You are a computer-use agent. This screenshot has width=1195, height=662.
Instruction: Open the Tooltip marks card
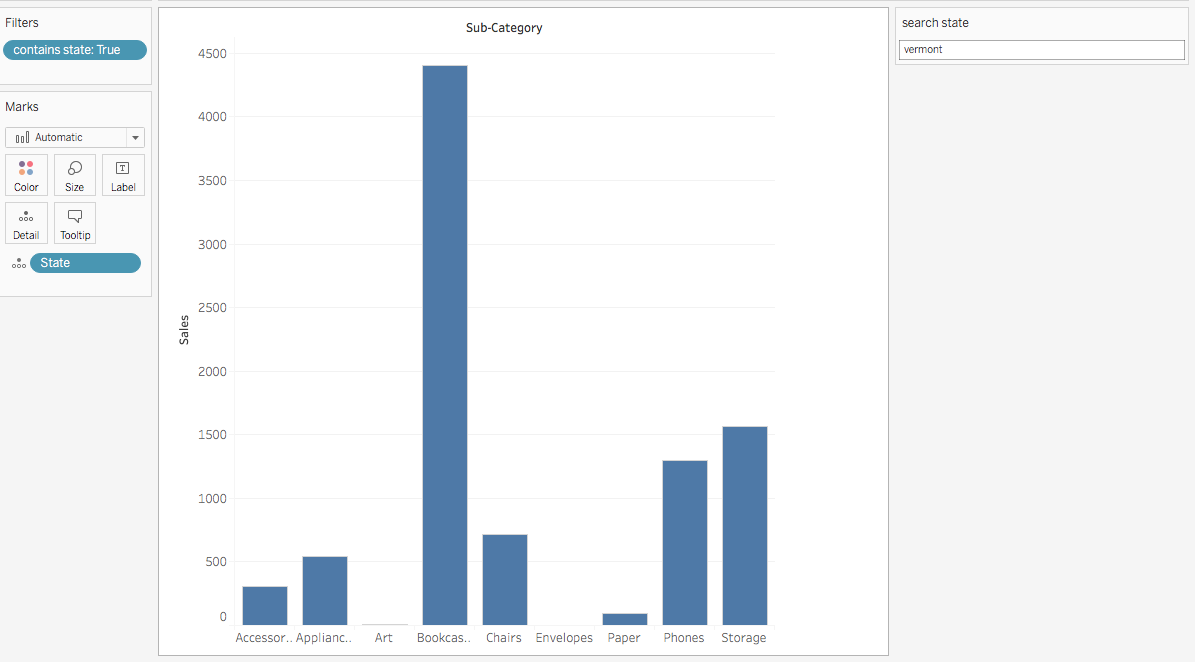75,223
